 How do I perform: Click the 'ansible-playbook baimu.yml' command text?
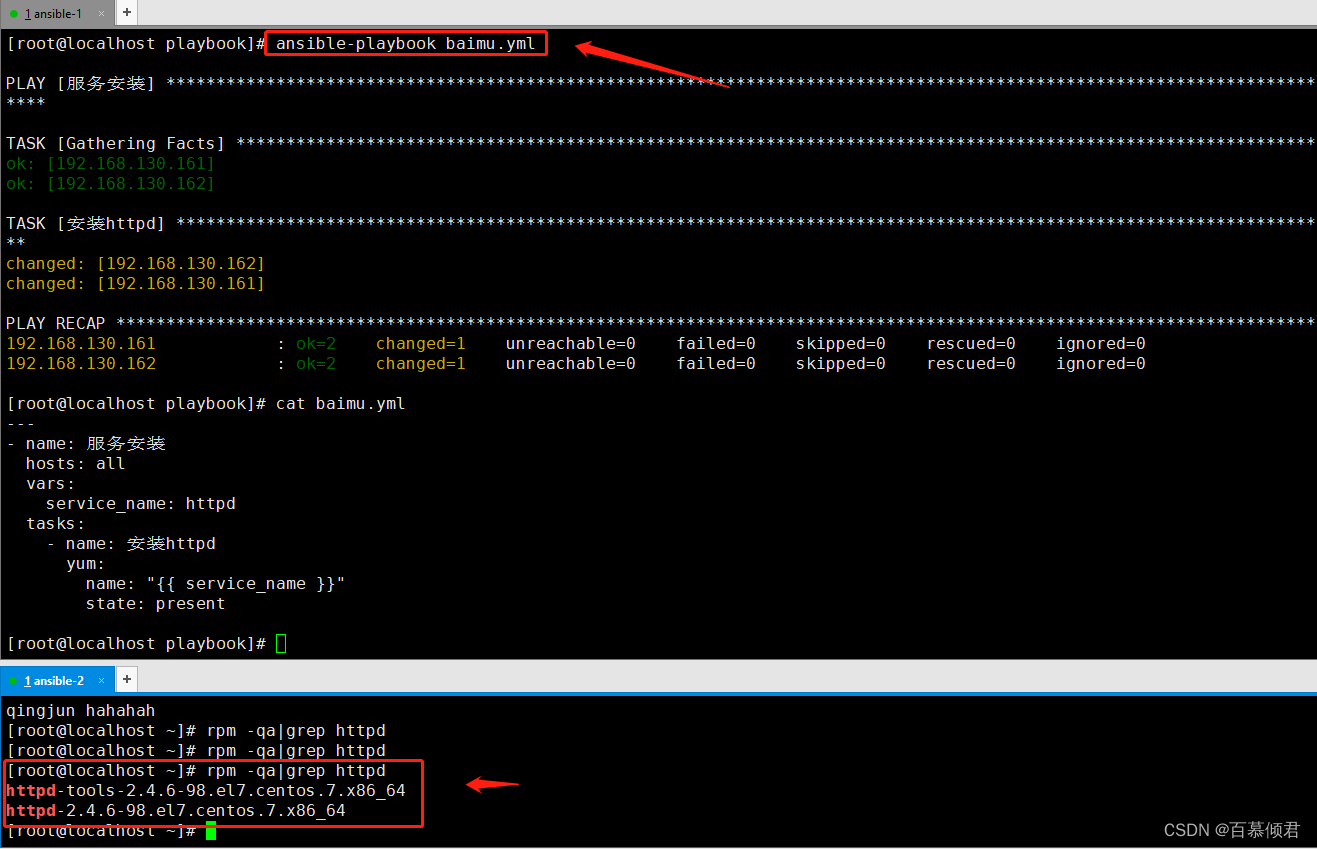[x=406, y=44]
